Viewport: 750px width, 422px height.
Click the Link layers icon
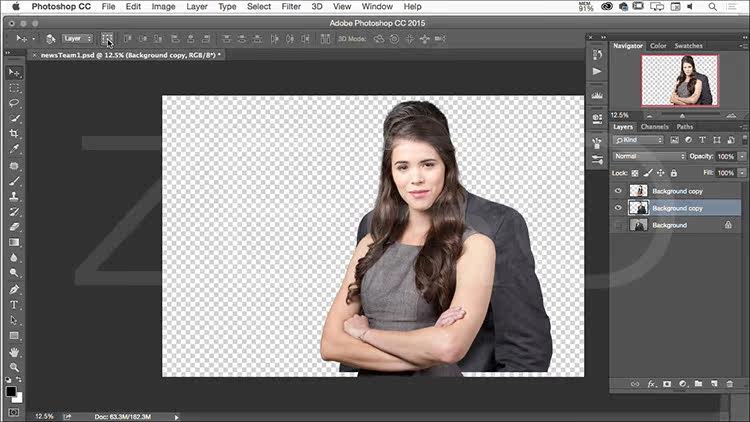[x=635, y=384]
